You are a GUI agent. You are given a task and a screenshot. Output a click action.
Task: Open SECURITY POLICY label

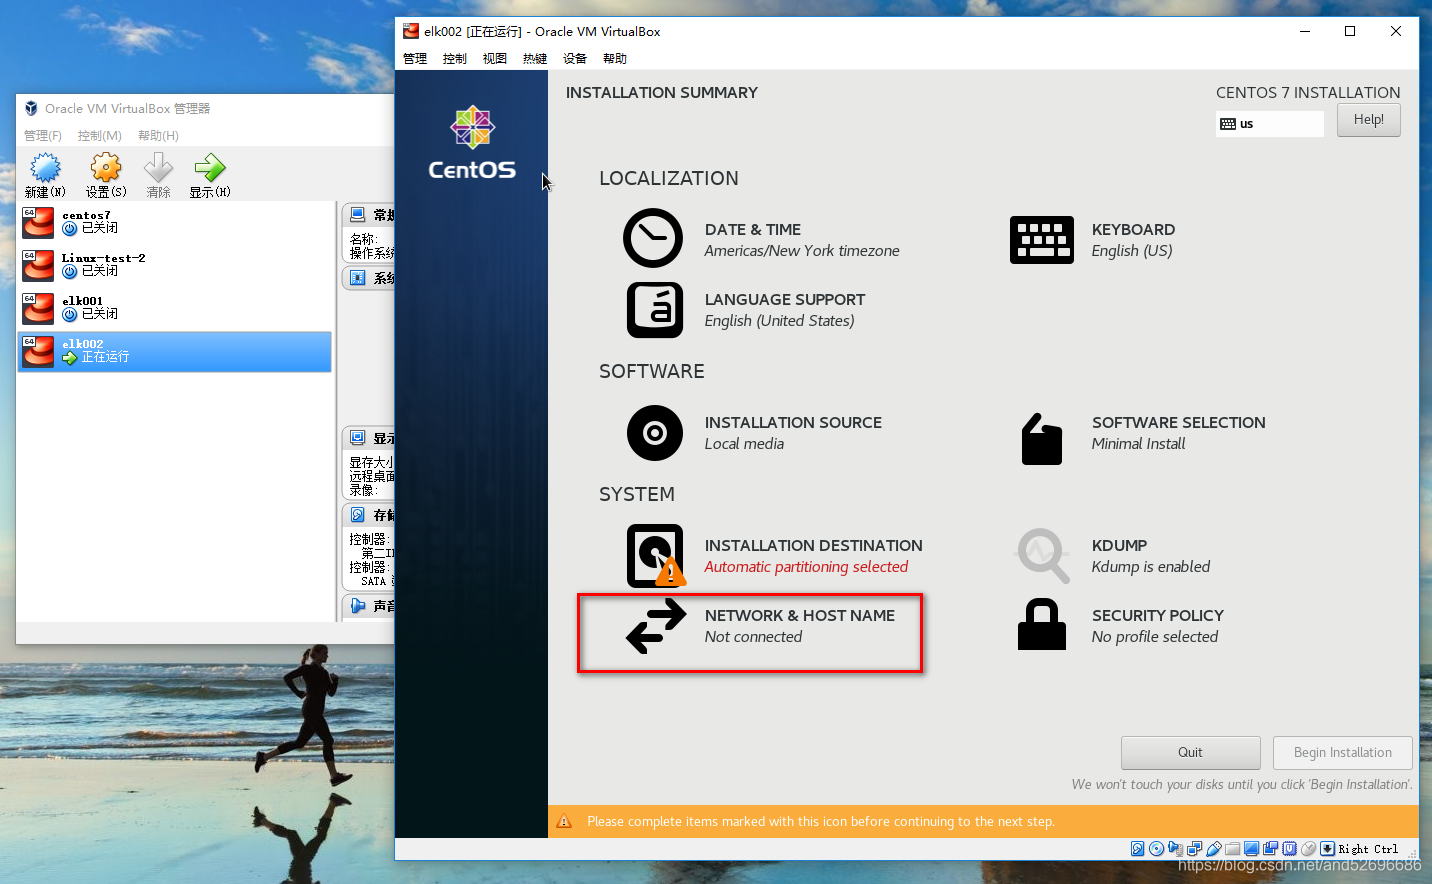[x=1158, y=616]
